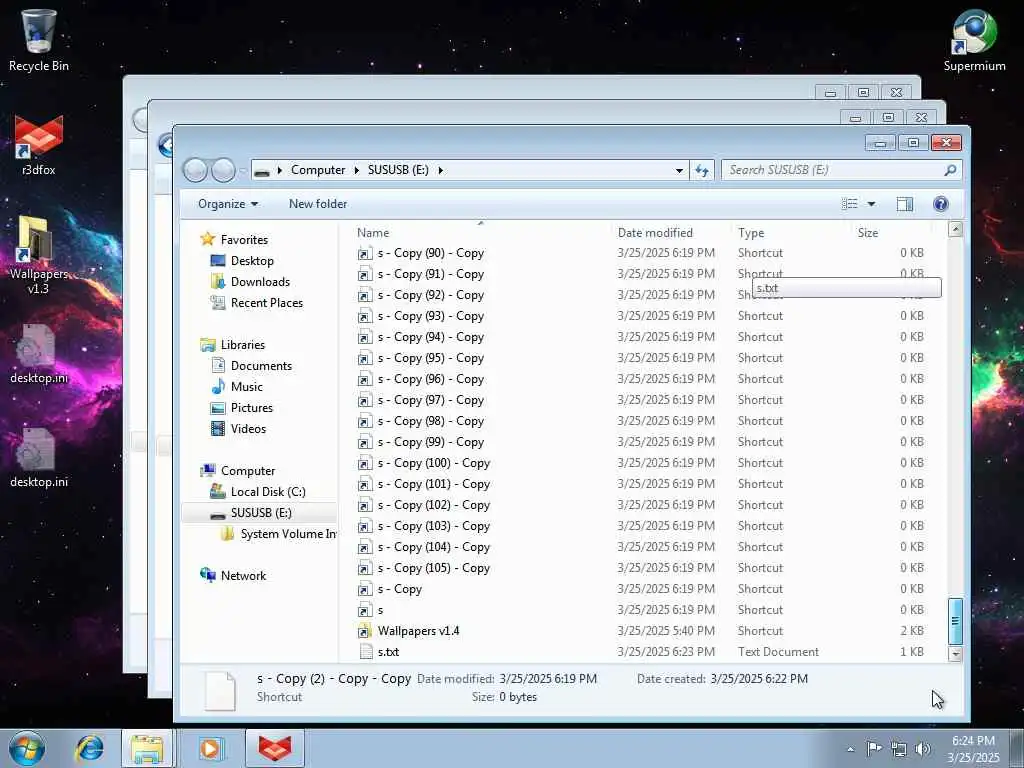Viewport: 1024px width, 768px height.
Task: Open Desktop under Favorites
Action: (x=252, y=261)
